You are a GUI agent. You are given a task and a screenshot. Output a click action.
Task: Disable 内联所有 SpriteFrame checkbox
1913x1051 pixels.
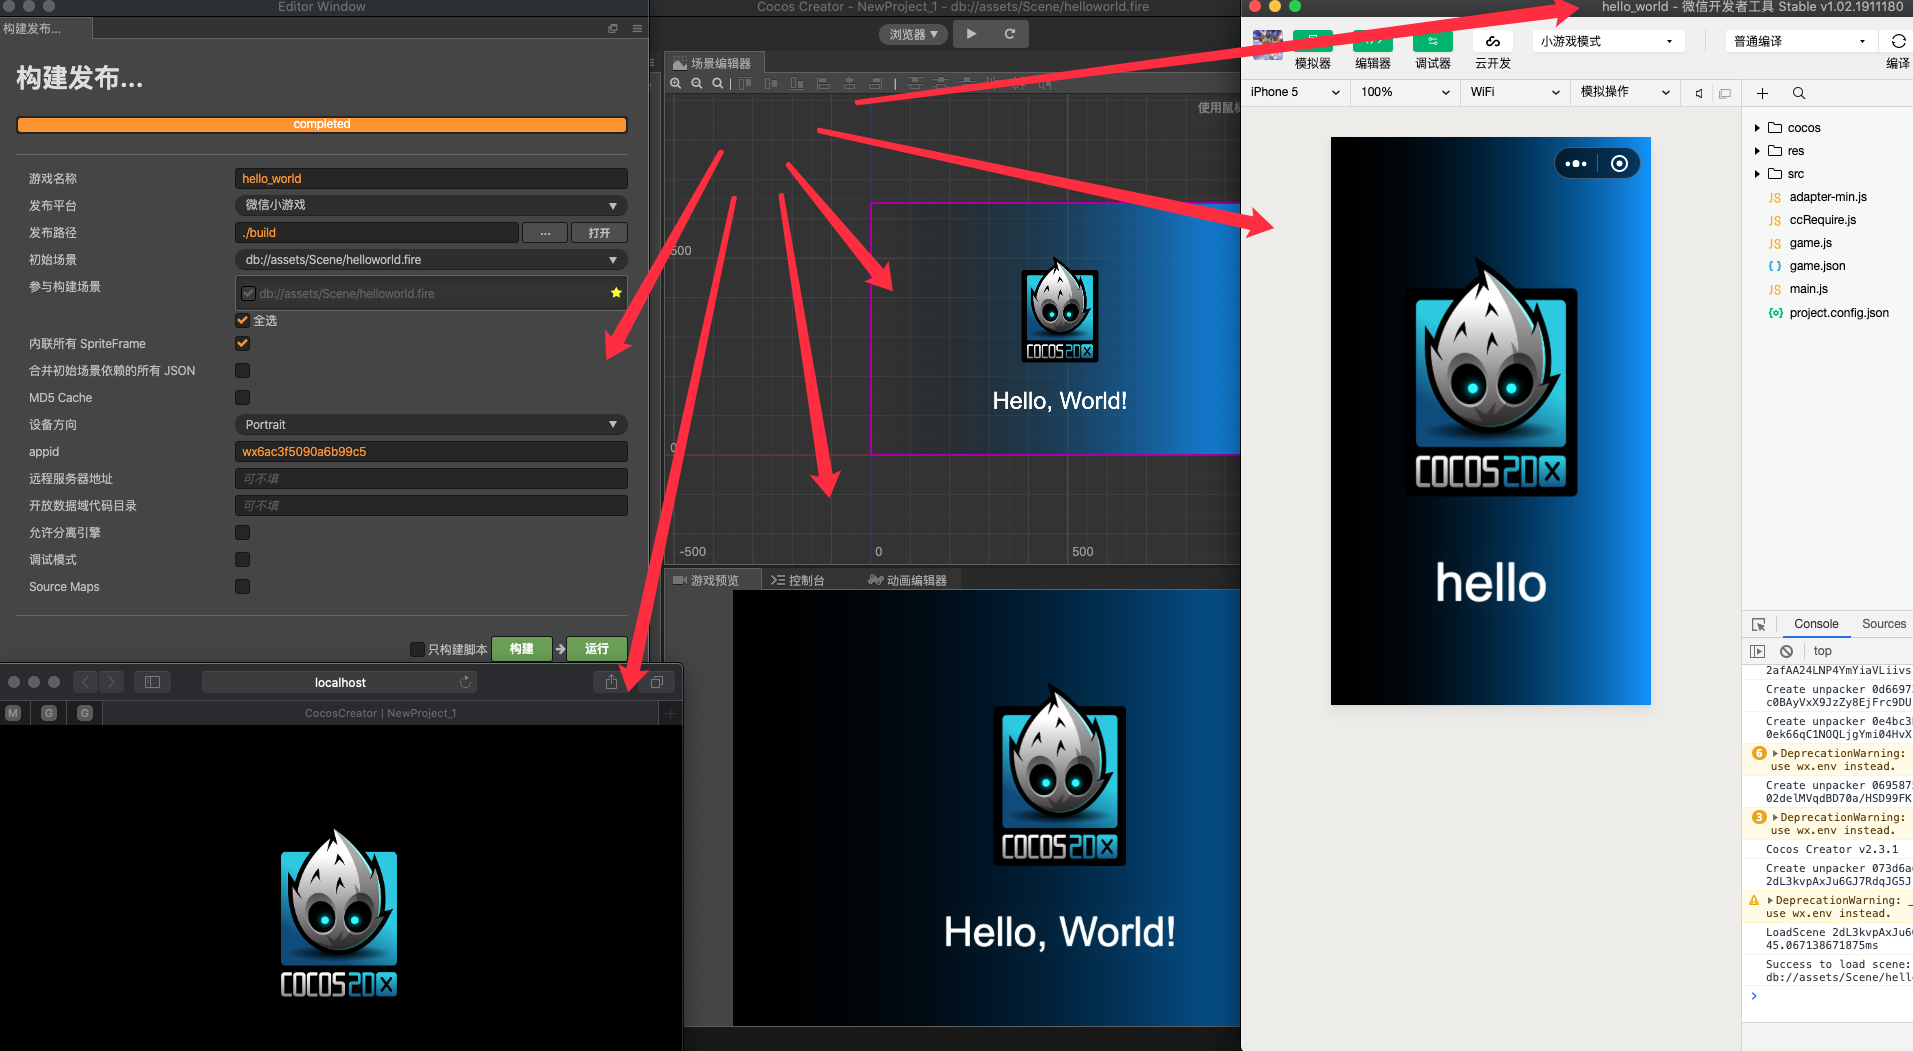(x=242, y=343)
